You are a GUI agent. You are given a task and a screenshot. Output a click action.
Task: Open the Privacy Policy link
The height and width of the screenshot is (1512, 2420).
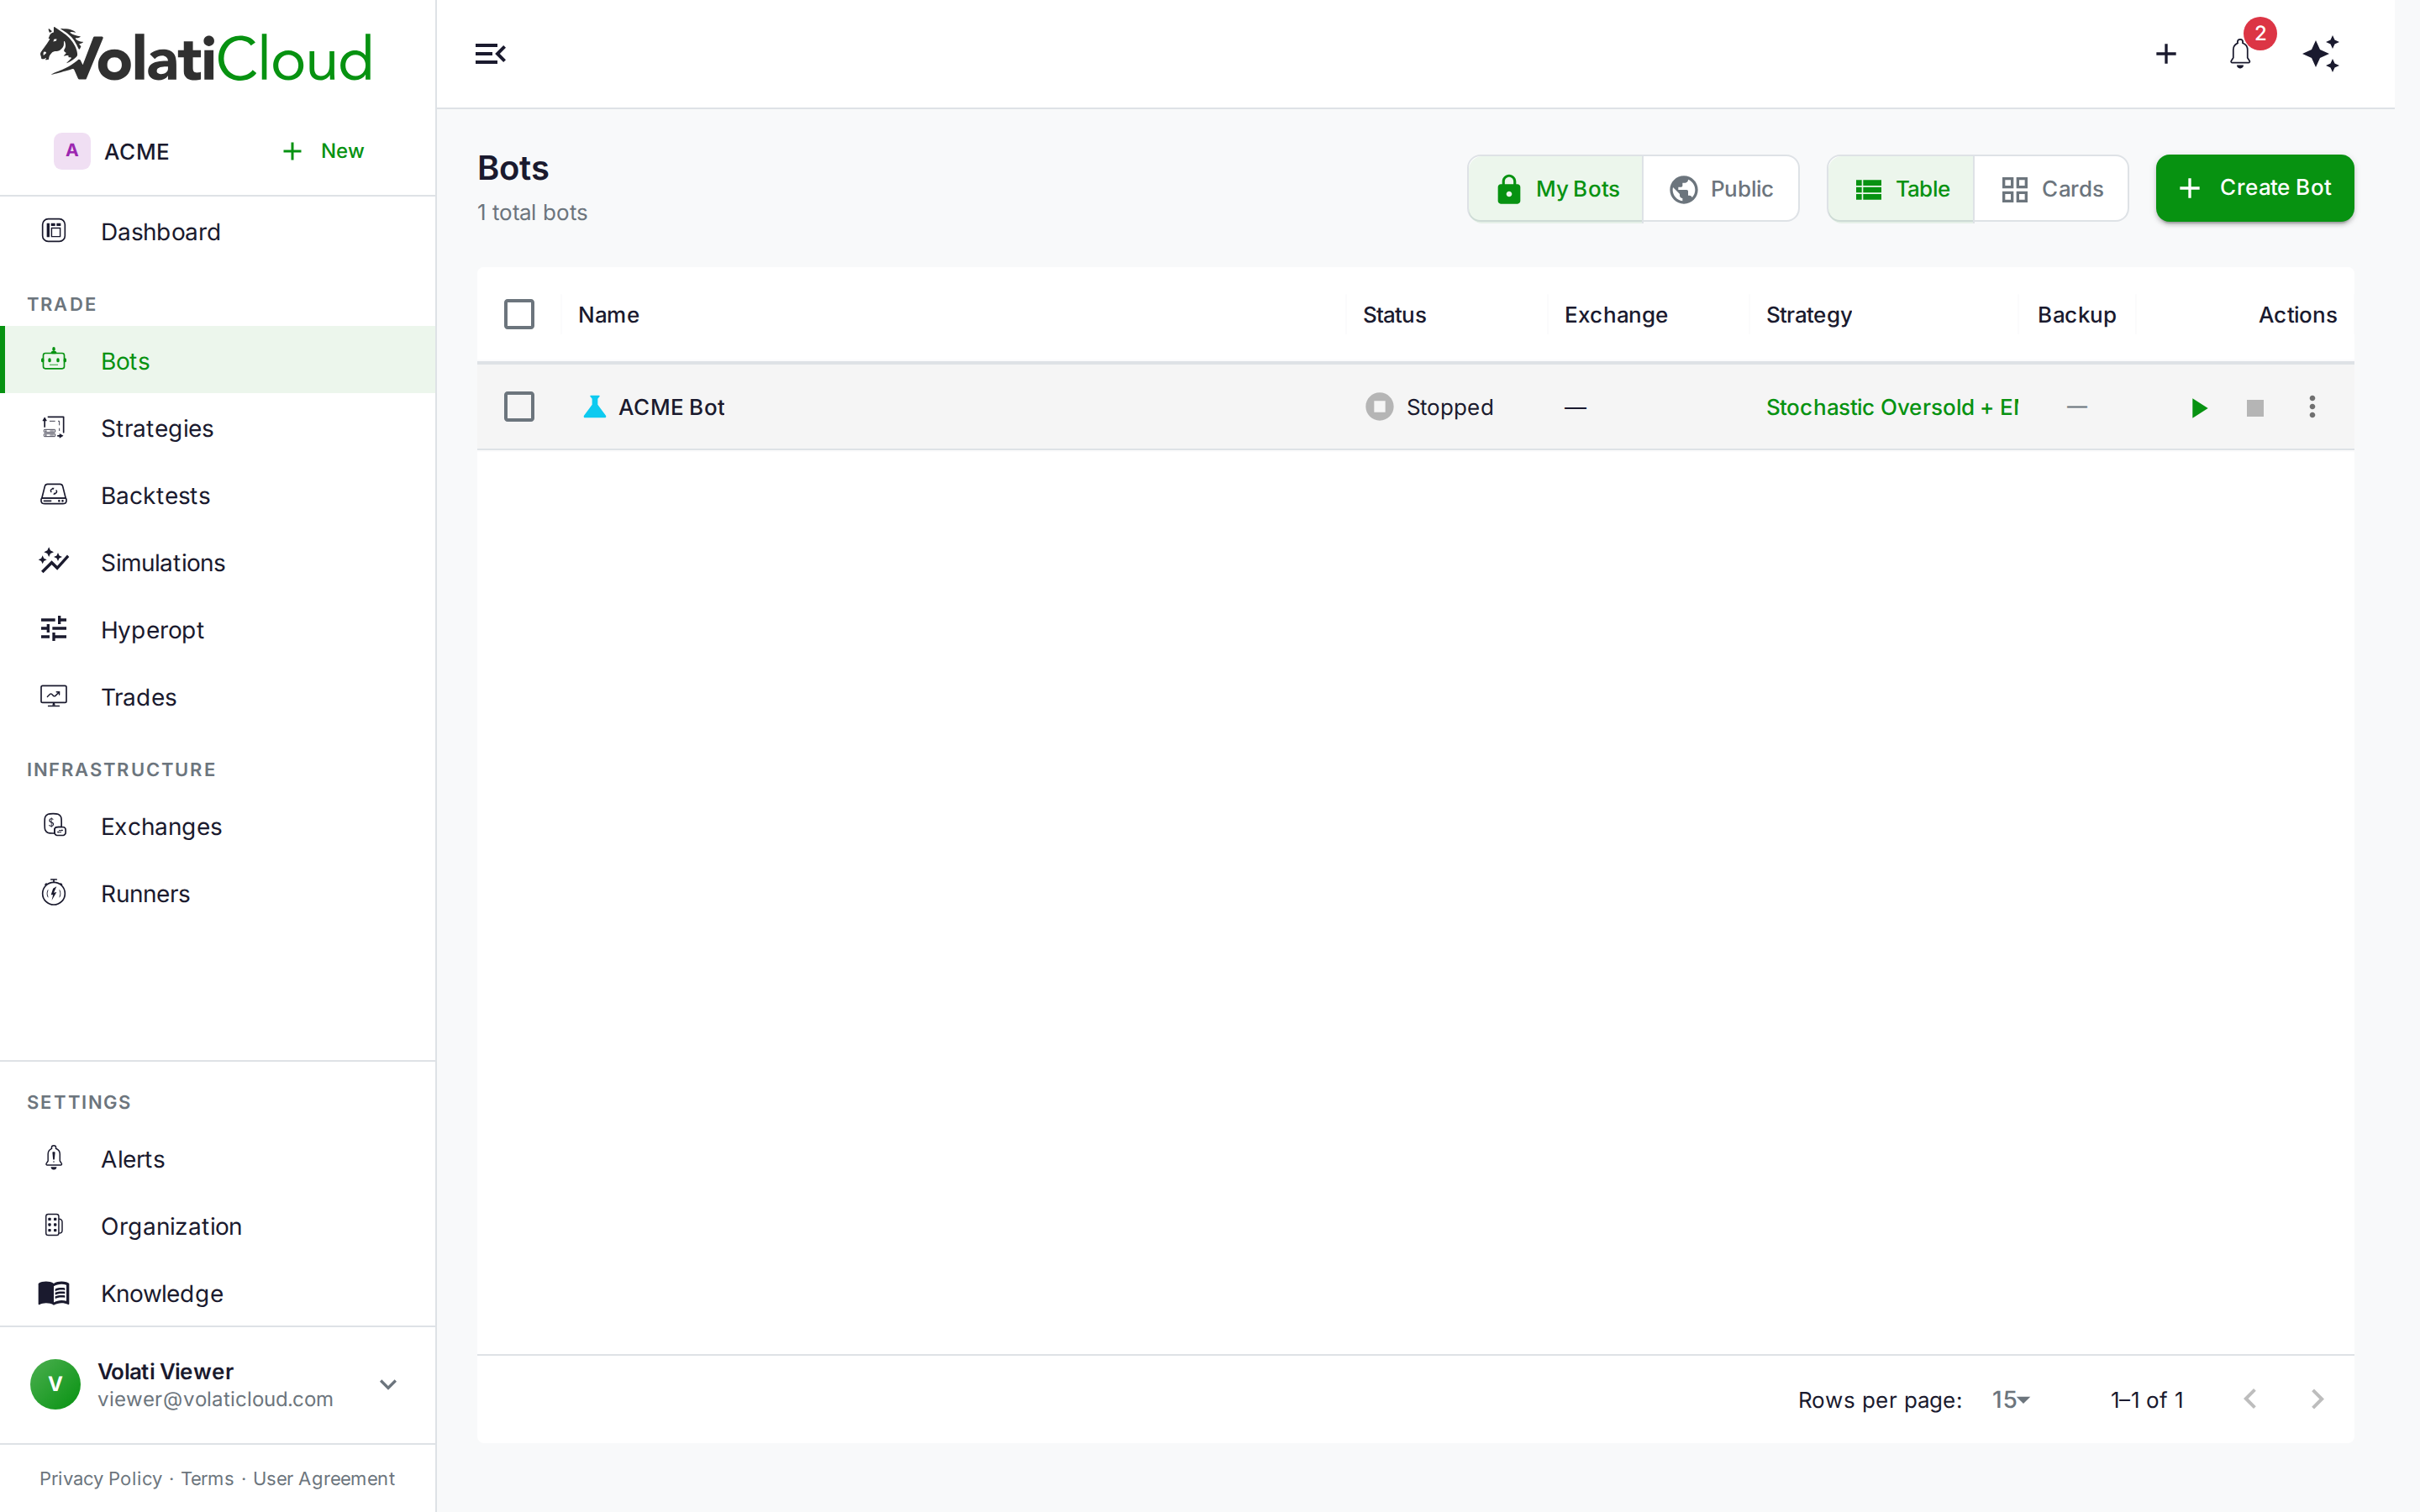tap(100, 1478)
